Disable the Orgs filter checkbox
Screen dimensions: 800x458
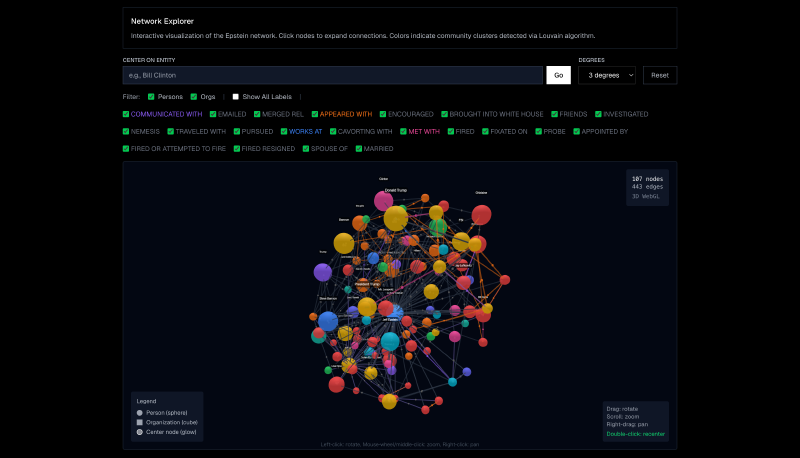pyautogui.click(x=193, y=97)
